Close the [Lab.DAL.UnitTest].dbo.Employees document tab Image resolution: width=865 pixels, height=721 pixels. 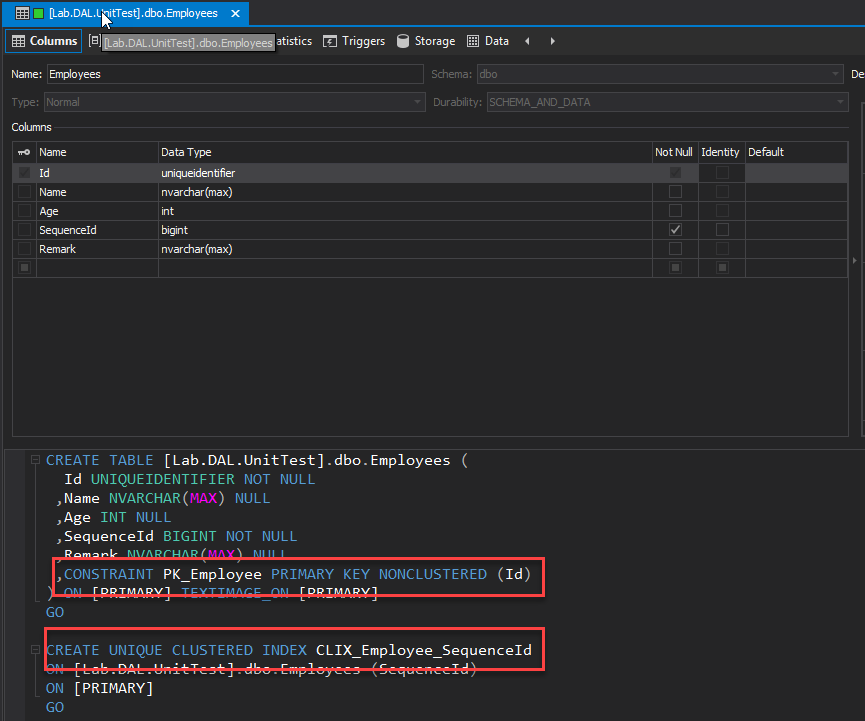pyautogui.click(x=236, y=13)
